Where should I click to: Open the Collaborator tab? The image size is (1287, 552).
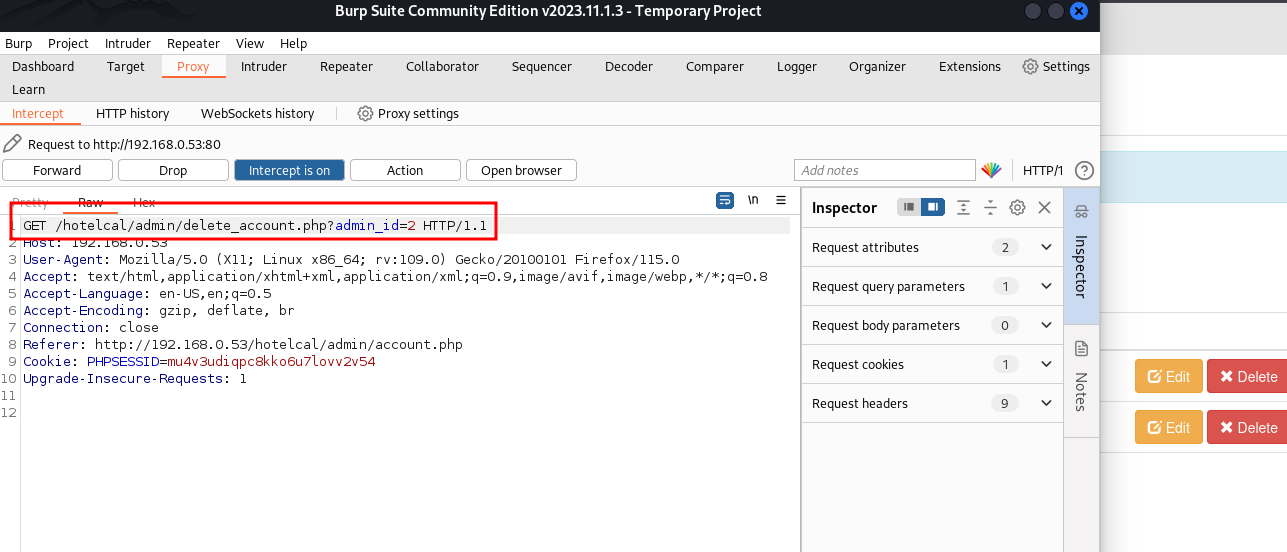click(442, 66)
